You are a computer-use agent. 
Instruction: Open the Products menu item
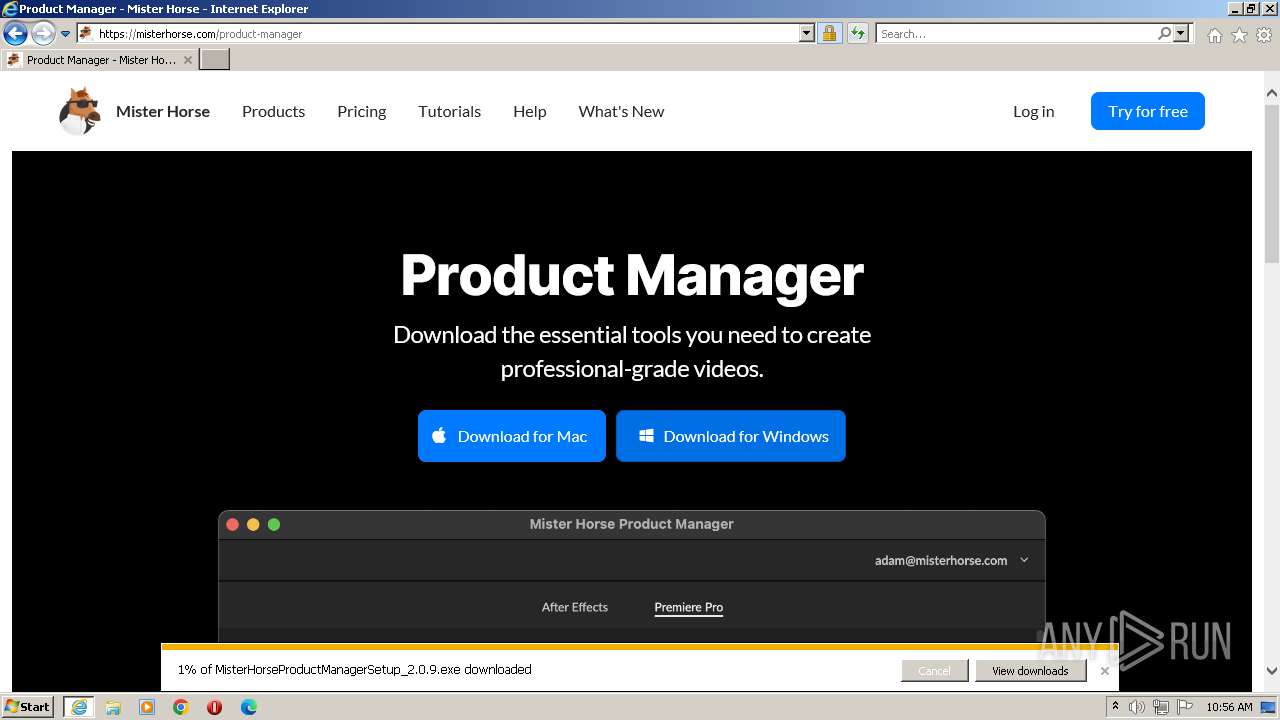[273, 111]
